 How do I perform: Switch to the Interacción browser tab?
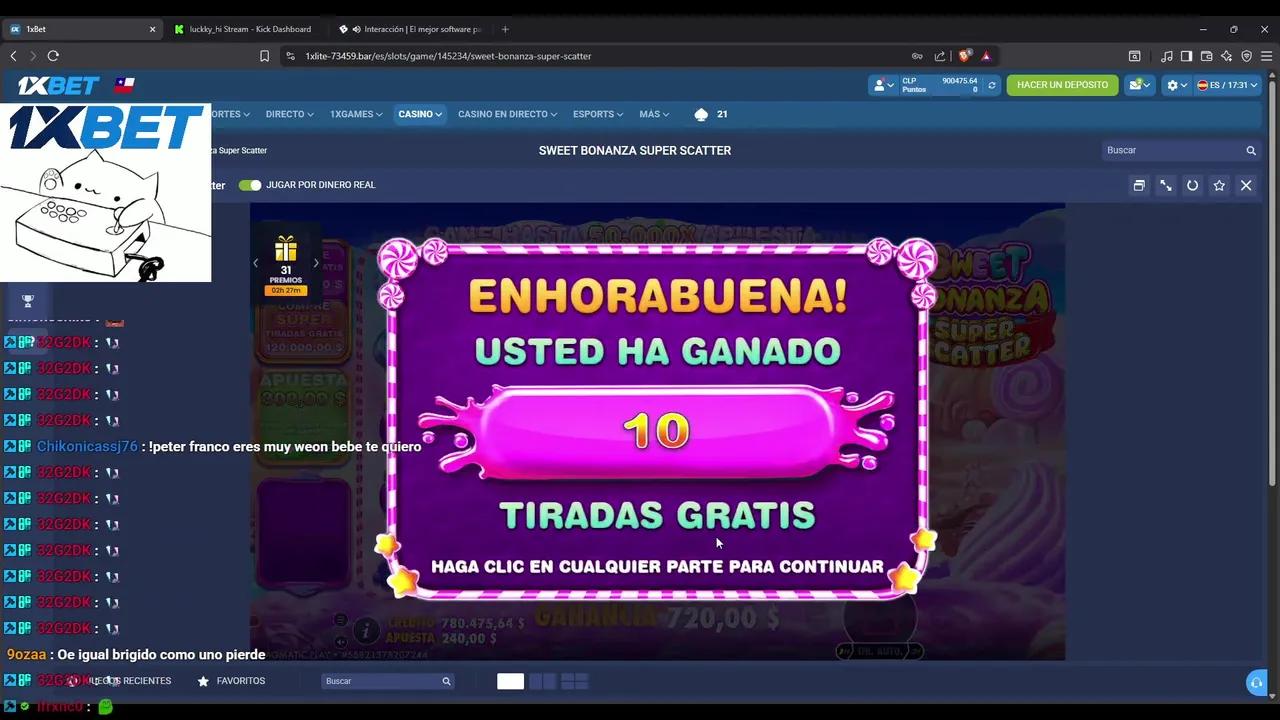[x=410, y=29]
